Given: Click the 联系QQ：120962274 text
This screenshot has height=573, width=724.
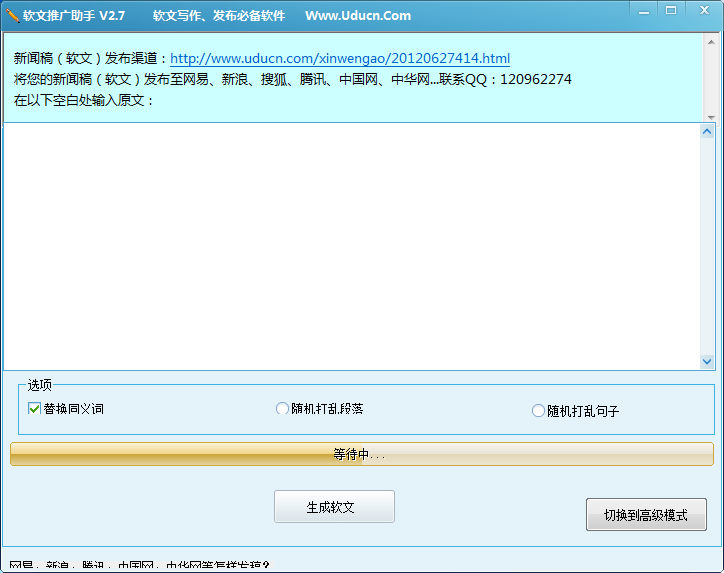Looking at the screenshot, I should 505,79.
